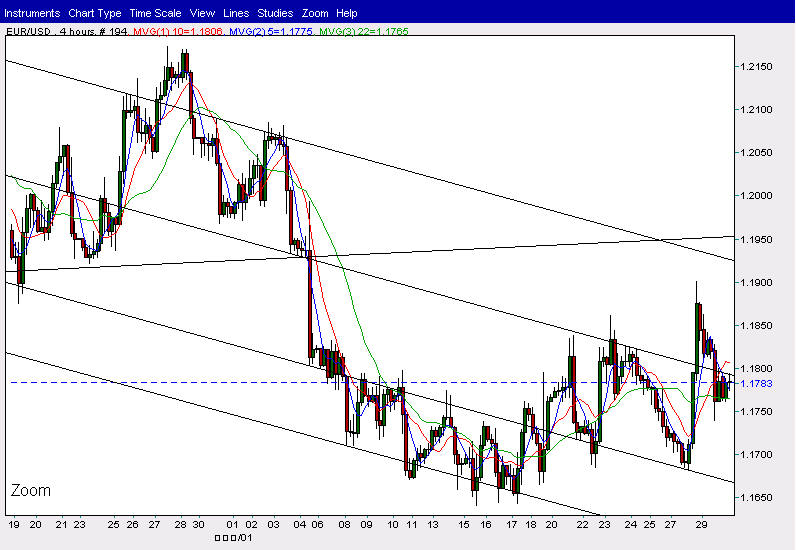Click the 1.1650 price axis label
The image size is (796, 550).
point(756,498)
